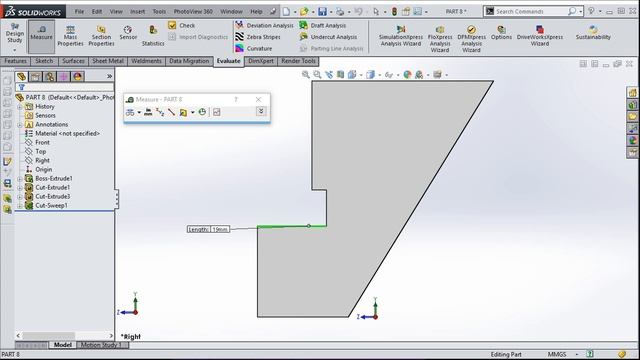
Task: Click the Print icon
Action: [x=340, y=11]
